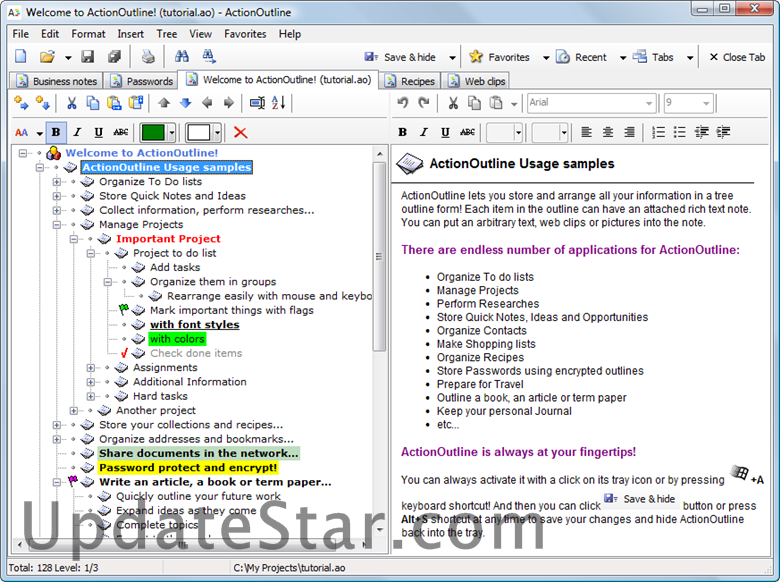Click the tree Copy icon
This screenshot has width=780, height=582.
tap(93, 103)
